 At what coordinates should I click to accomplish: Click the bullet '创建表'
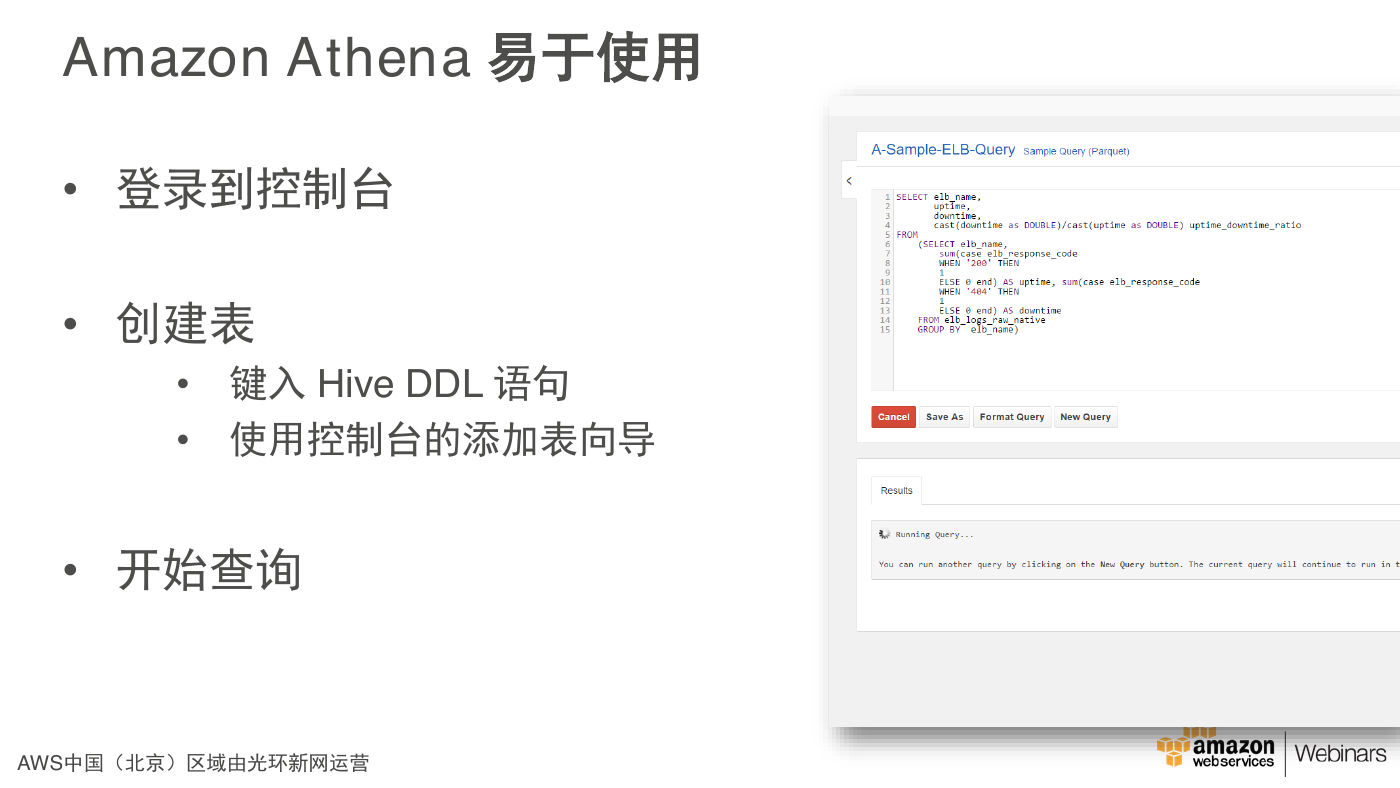(185, 324)
